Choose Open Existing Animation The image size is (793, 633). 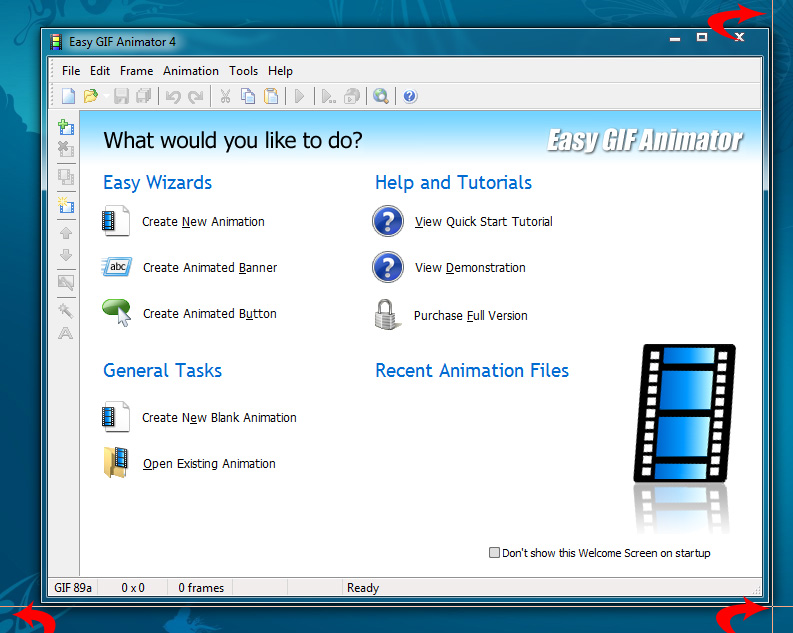209,464
